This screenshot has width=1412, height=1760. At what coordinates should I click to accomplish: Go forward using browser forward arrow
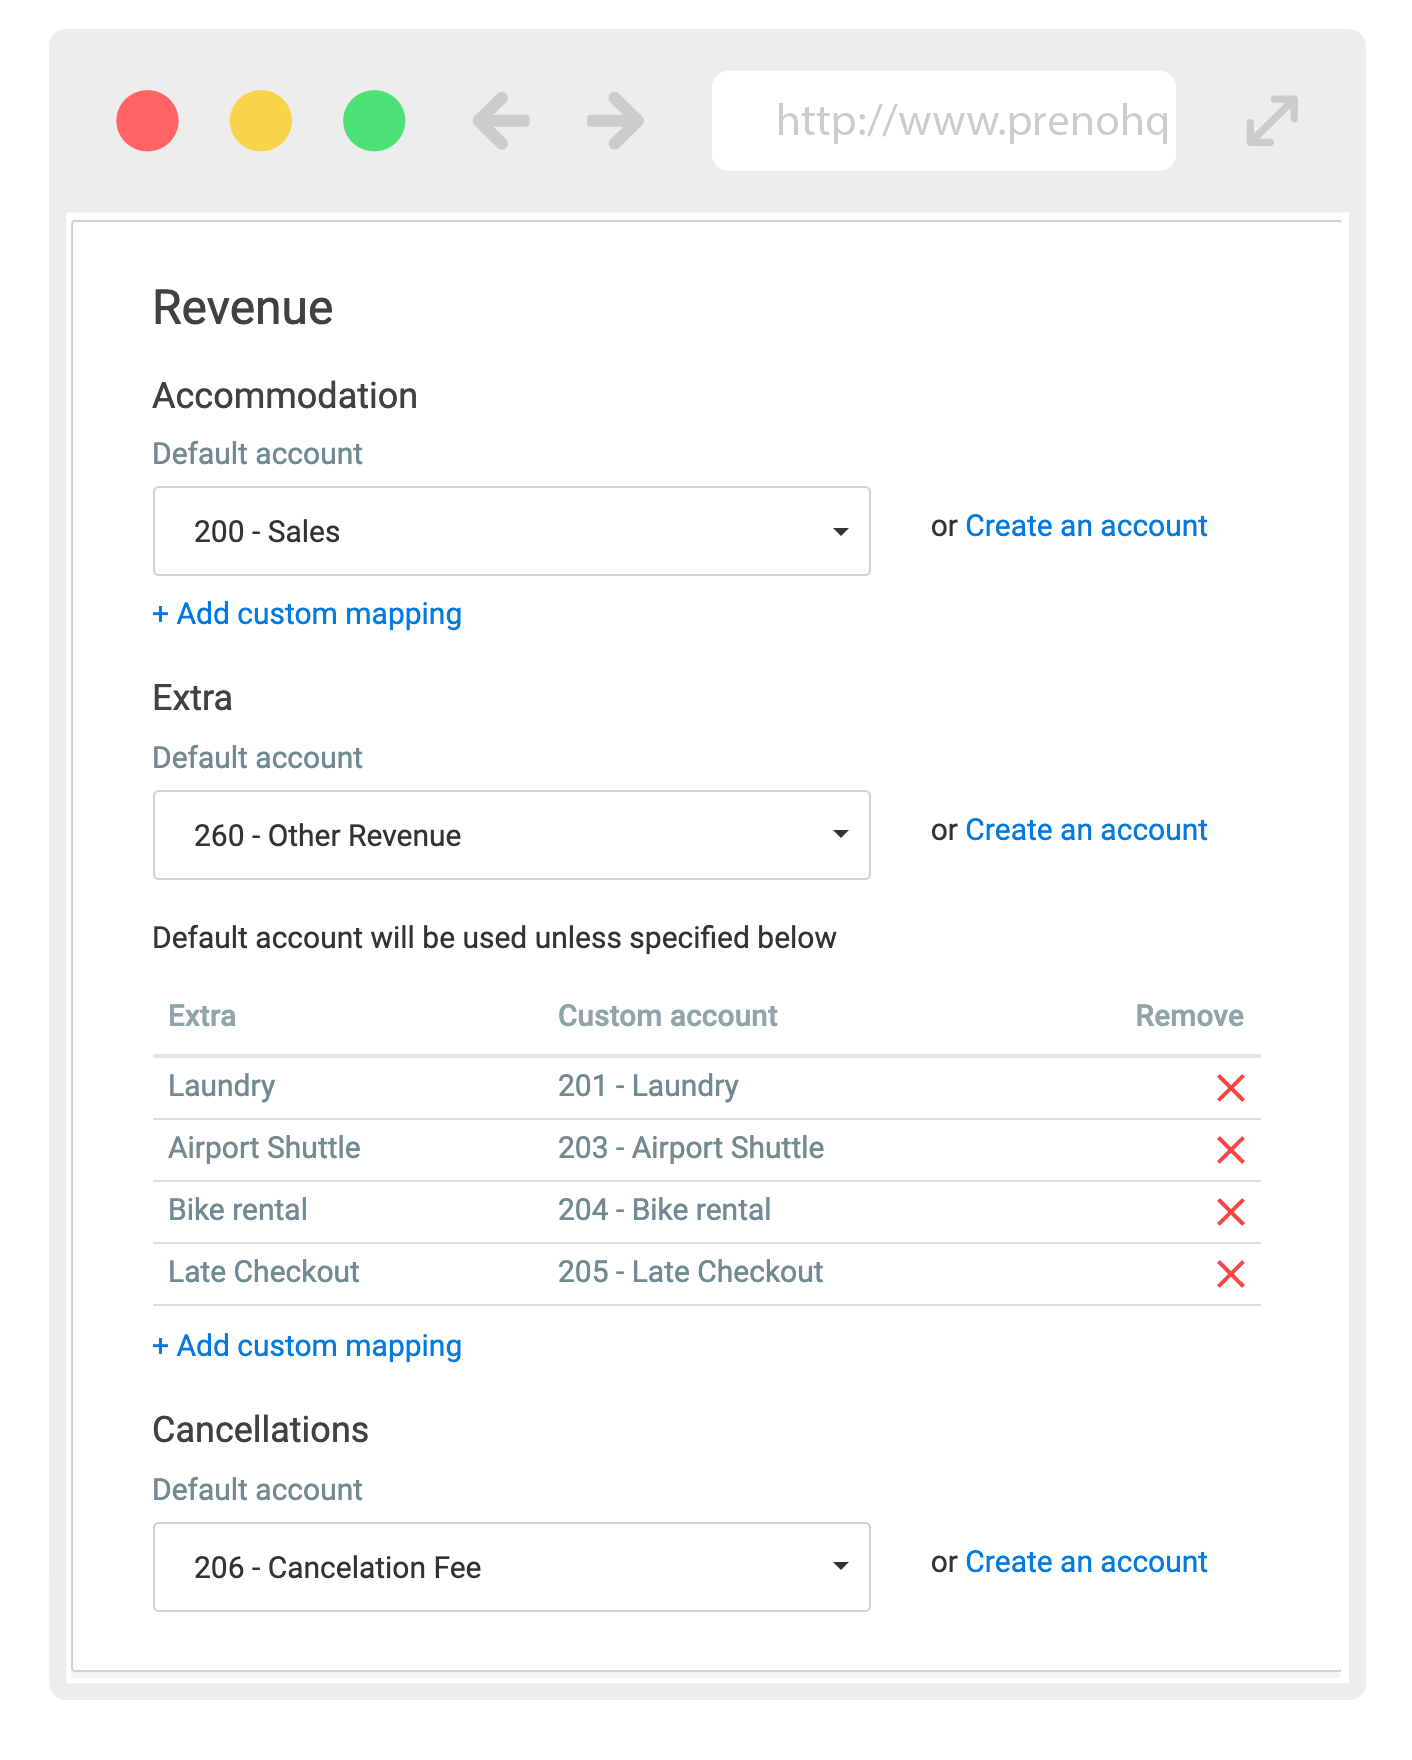pyautogui.click(x=615, y=121)
